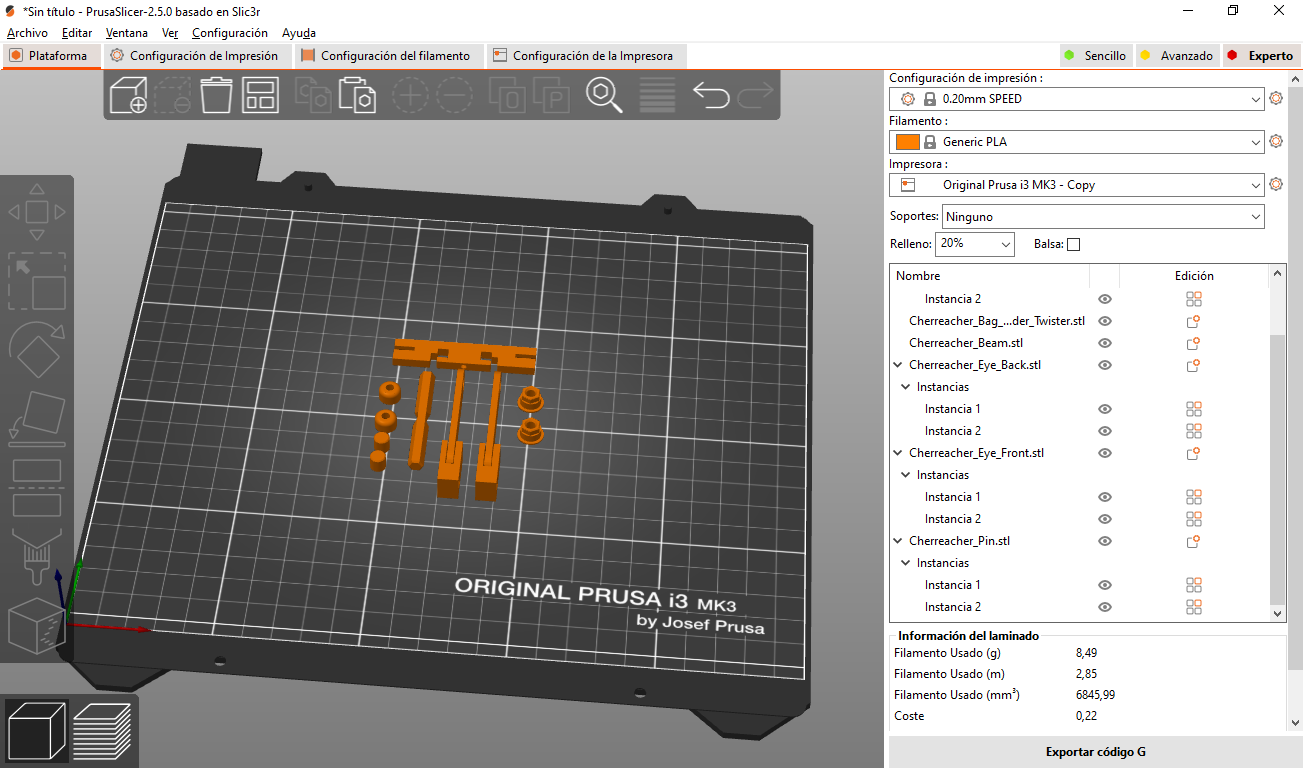Open the Archivo menu
The height and width of the screenshot is (768, 1303).
pos(27,33)
